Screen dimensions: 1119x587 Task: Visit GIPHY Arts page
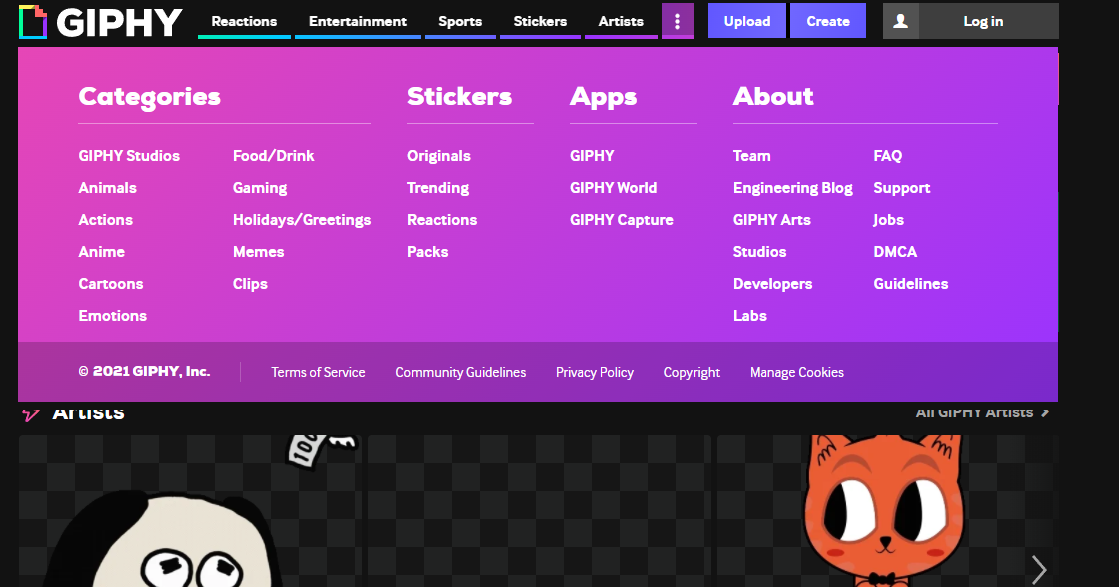771,220
